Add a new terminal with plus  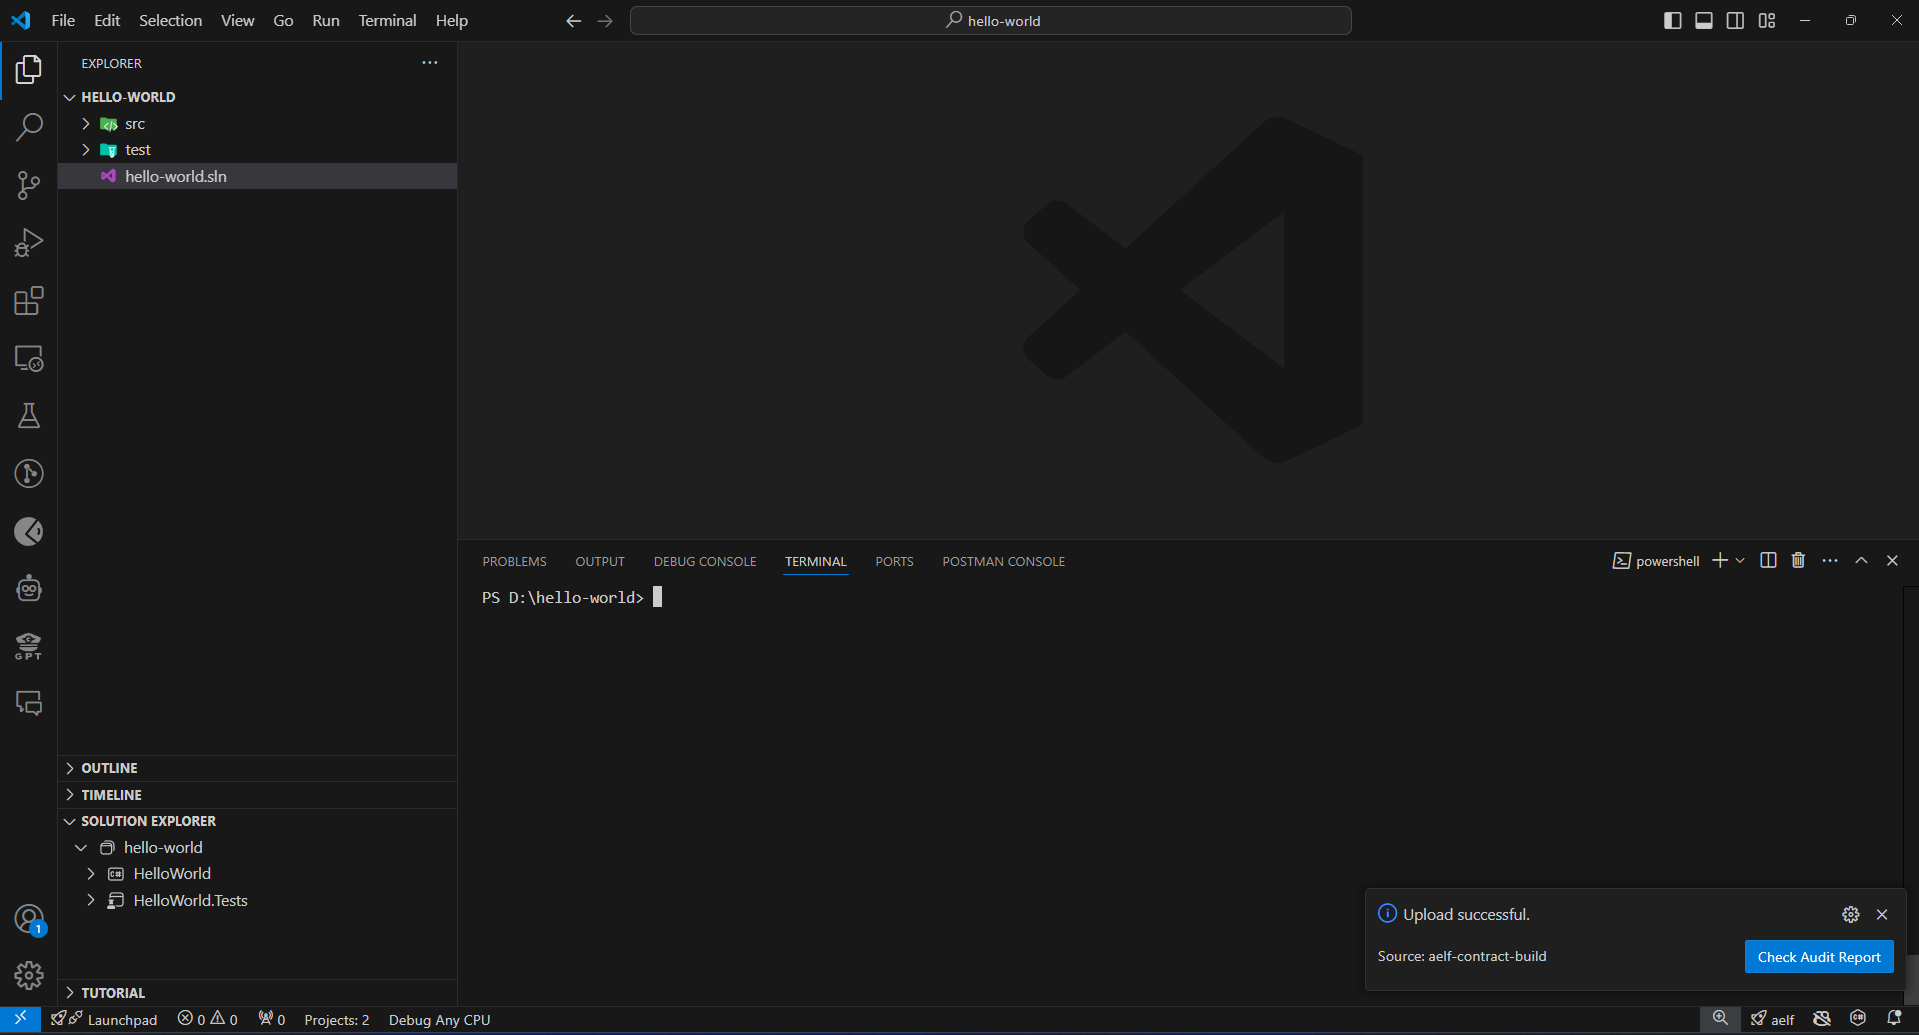[x=1720, y=561]
